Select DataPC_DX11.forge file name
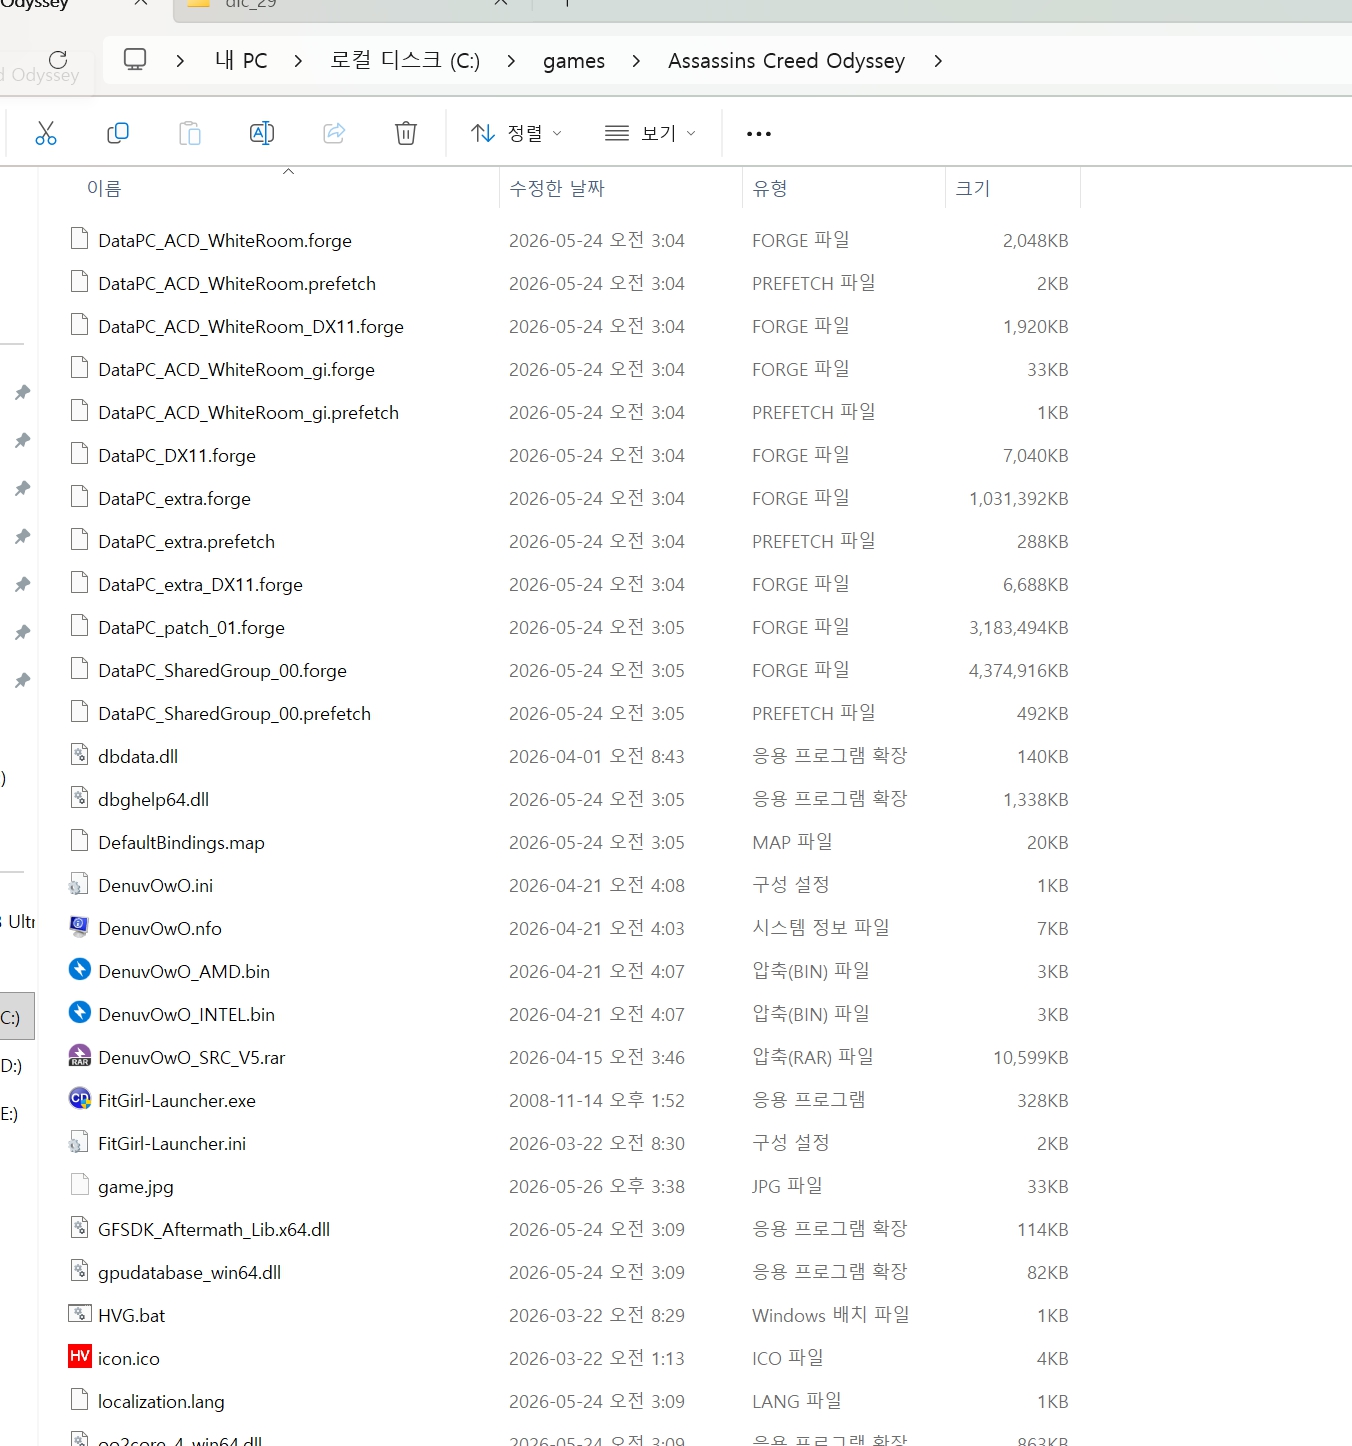The height and width of the screenshot is (1446, 1352). coord(177,455)
